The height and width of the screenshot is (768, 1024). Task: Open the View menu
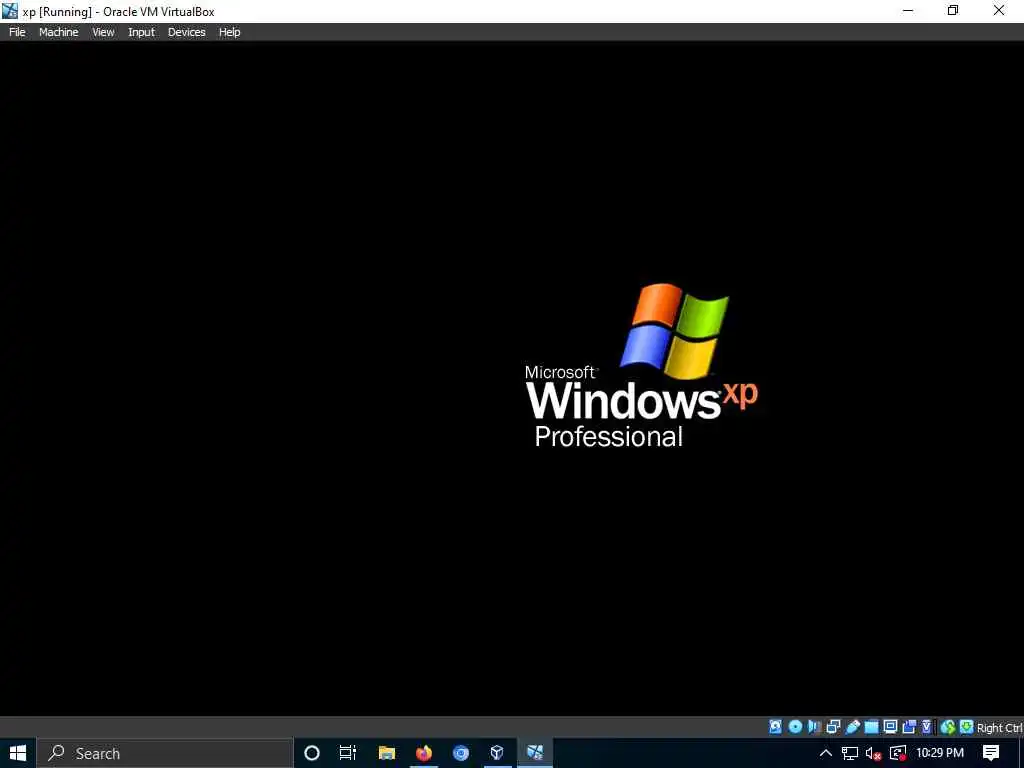point(103,32)
